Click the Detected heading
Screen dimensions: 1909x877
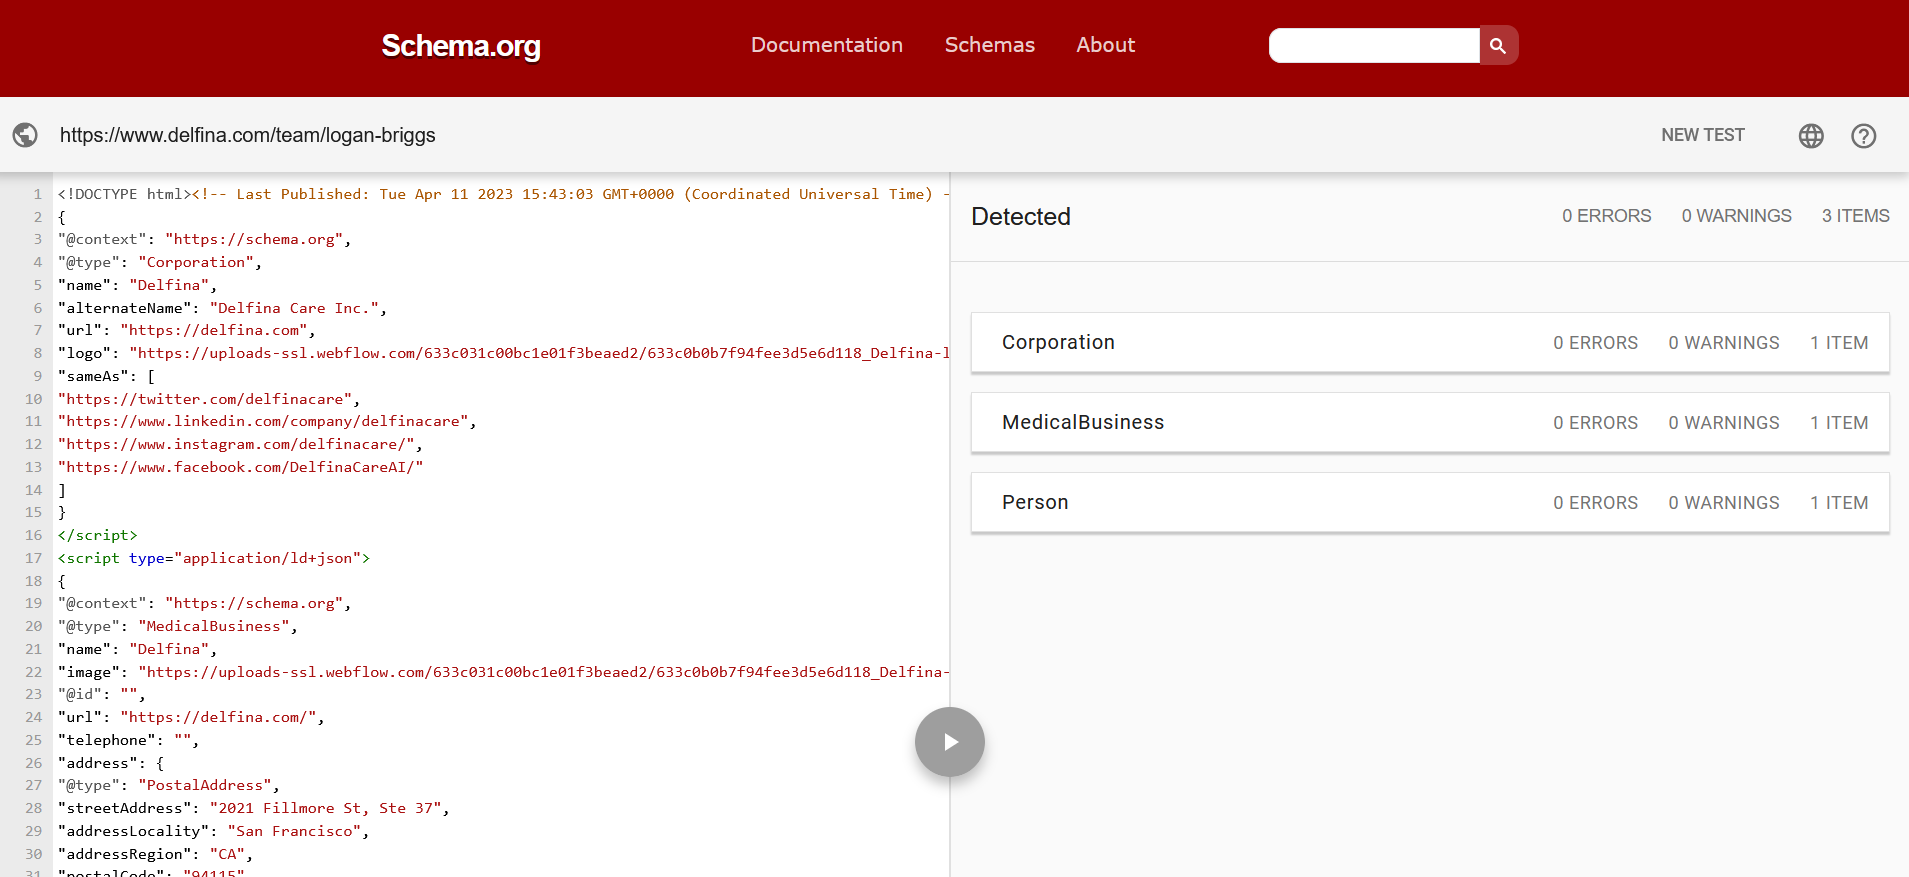(x=1021, y=217)
